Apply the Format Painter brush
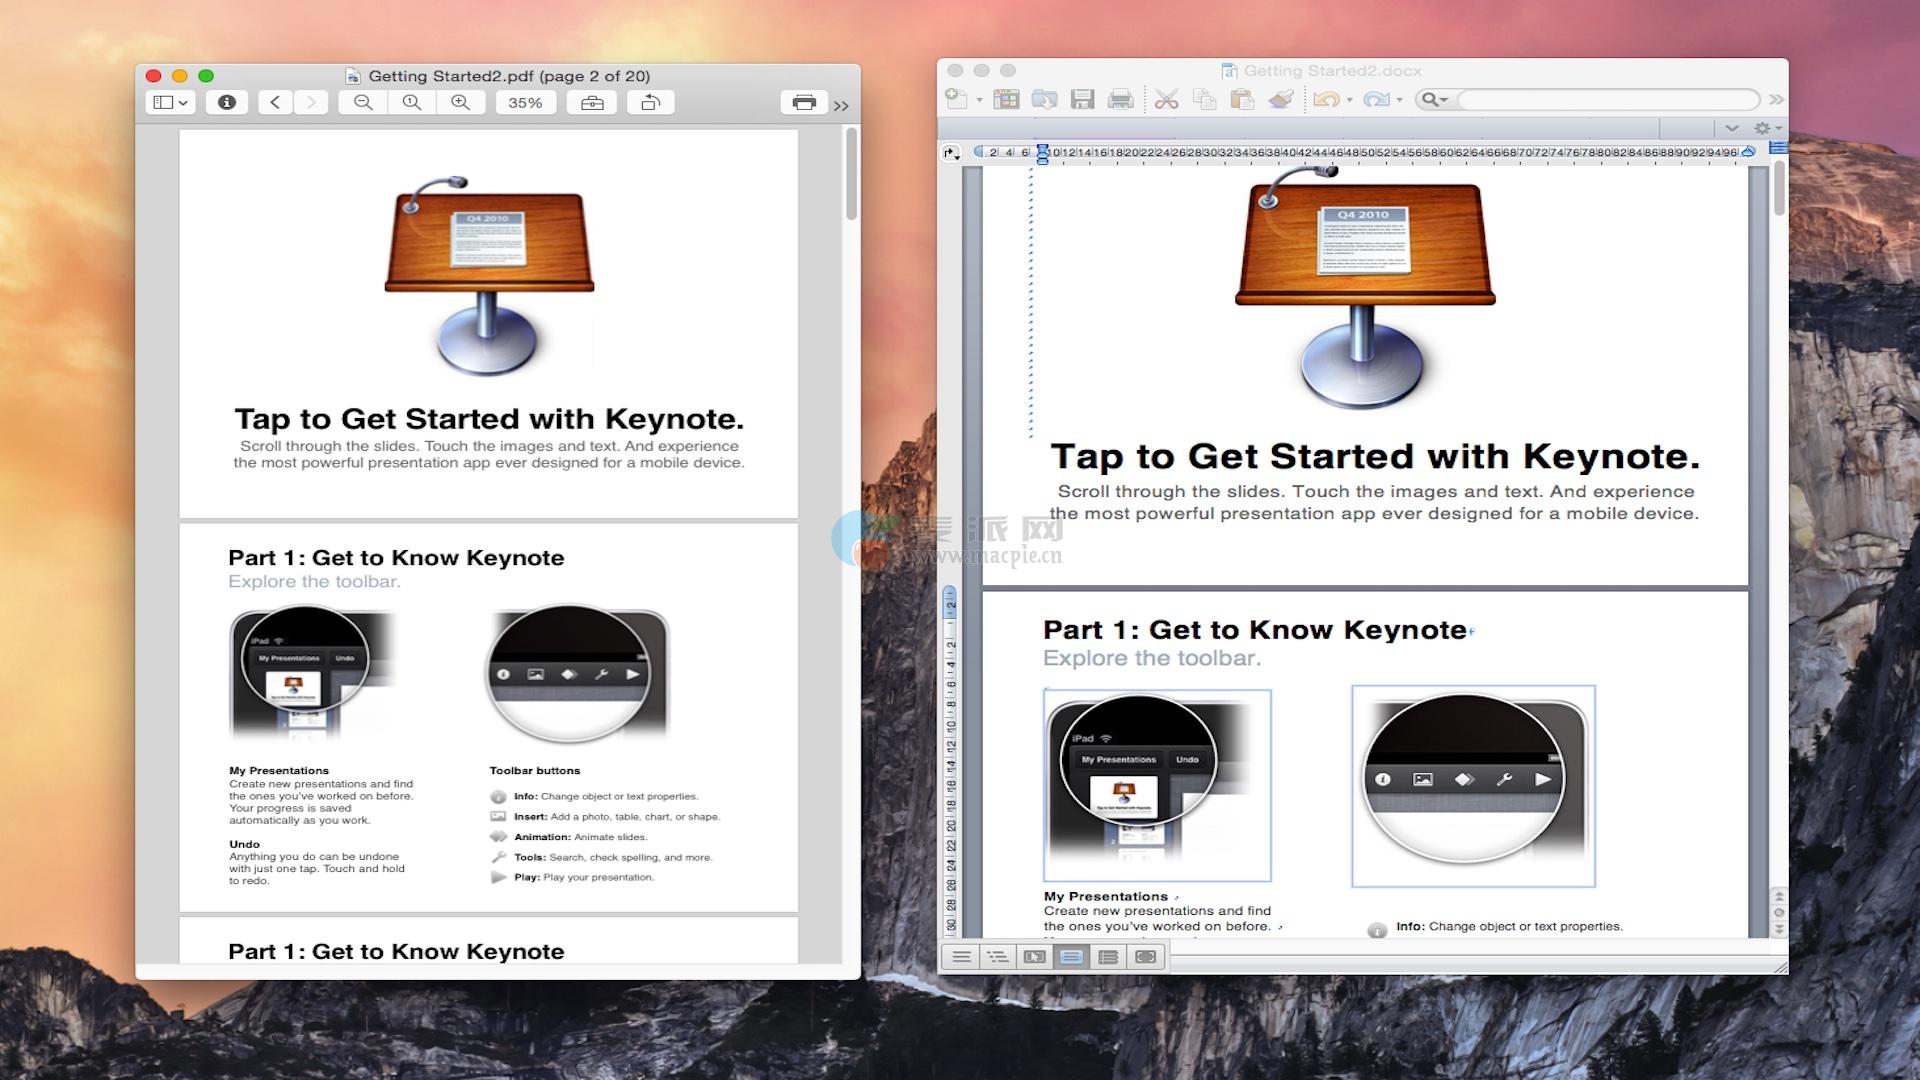1920x1080 pixels. 1281,99
